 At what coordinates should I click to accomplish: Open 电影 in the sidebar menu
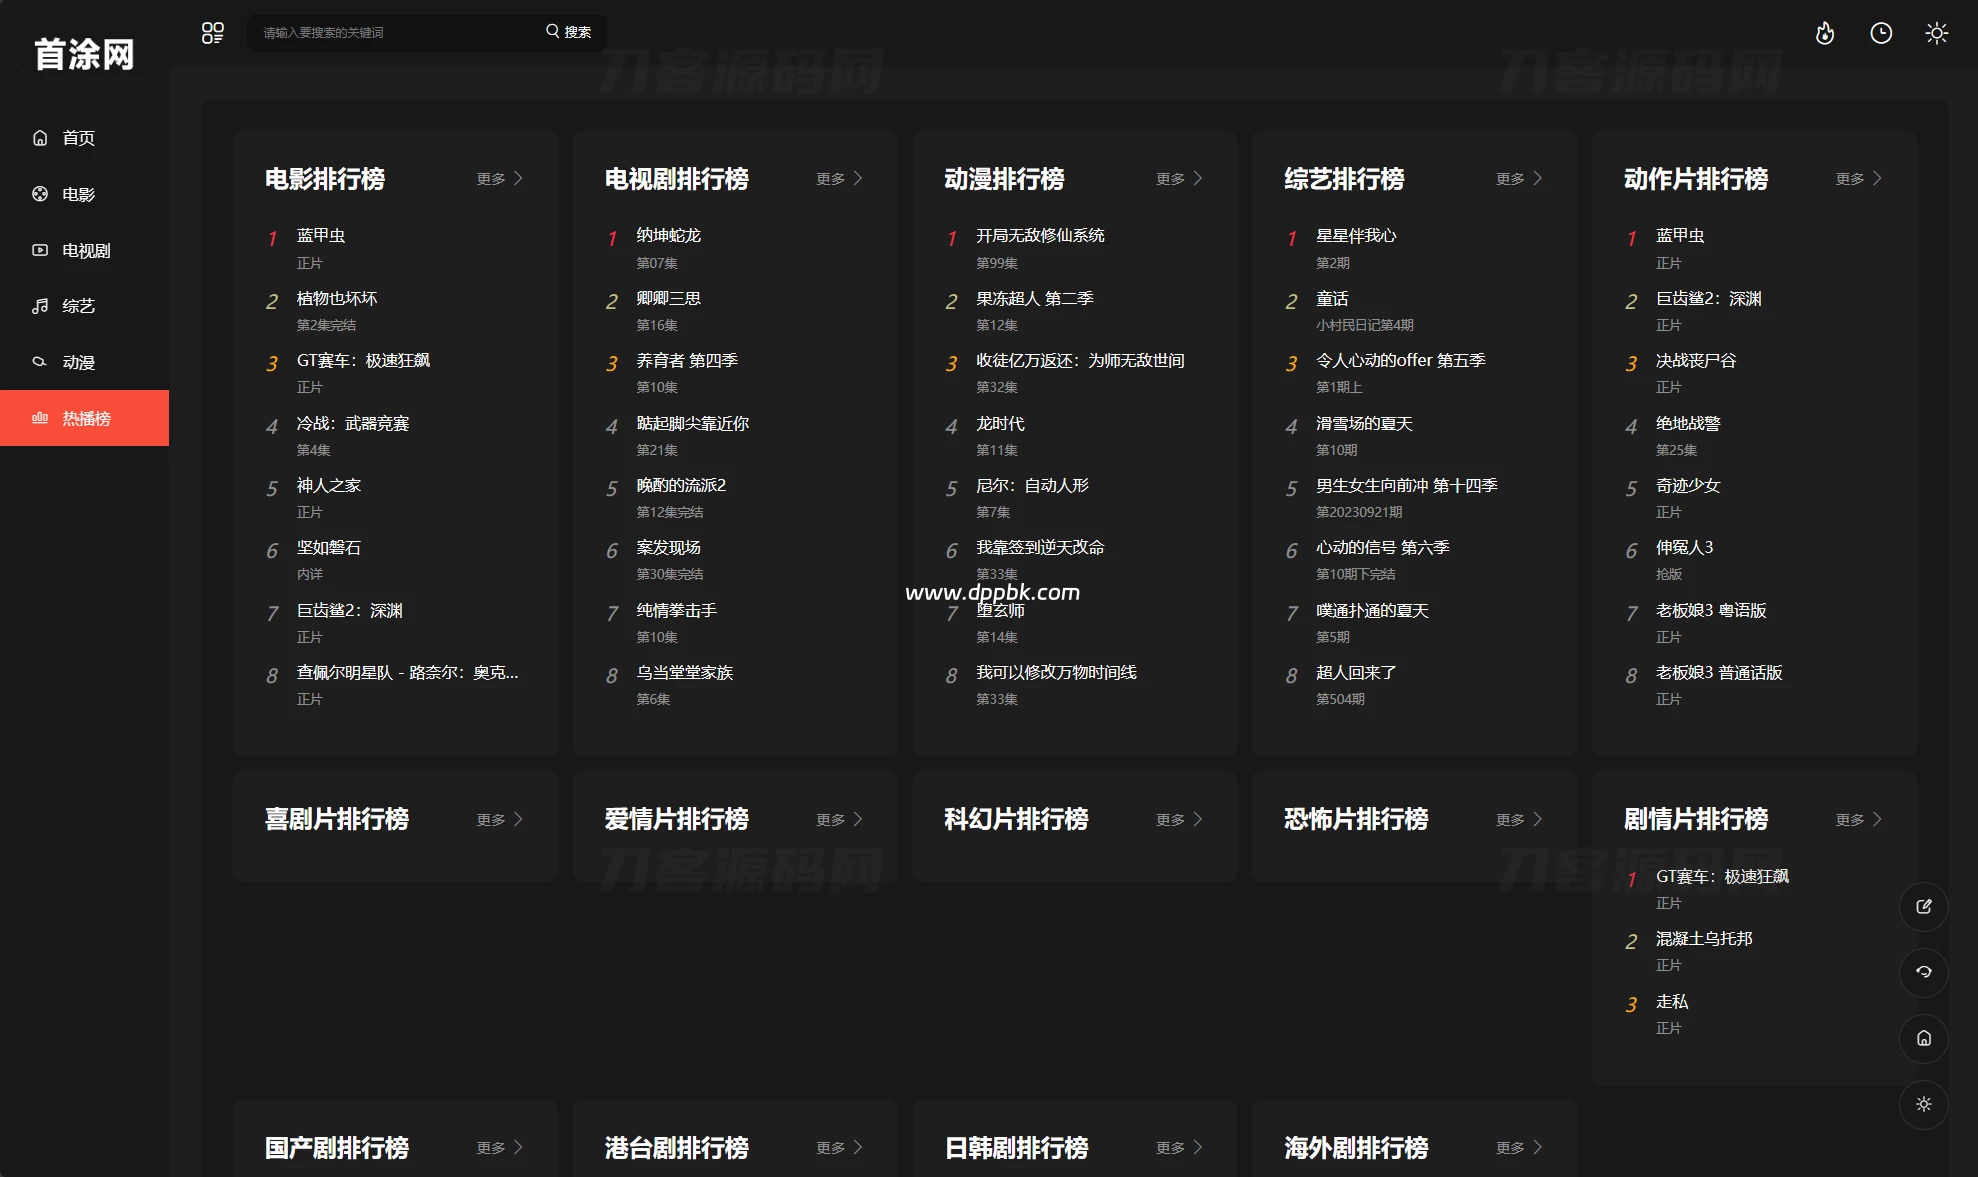84,194
